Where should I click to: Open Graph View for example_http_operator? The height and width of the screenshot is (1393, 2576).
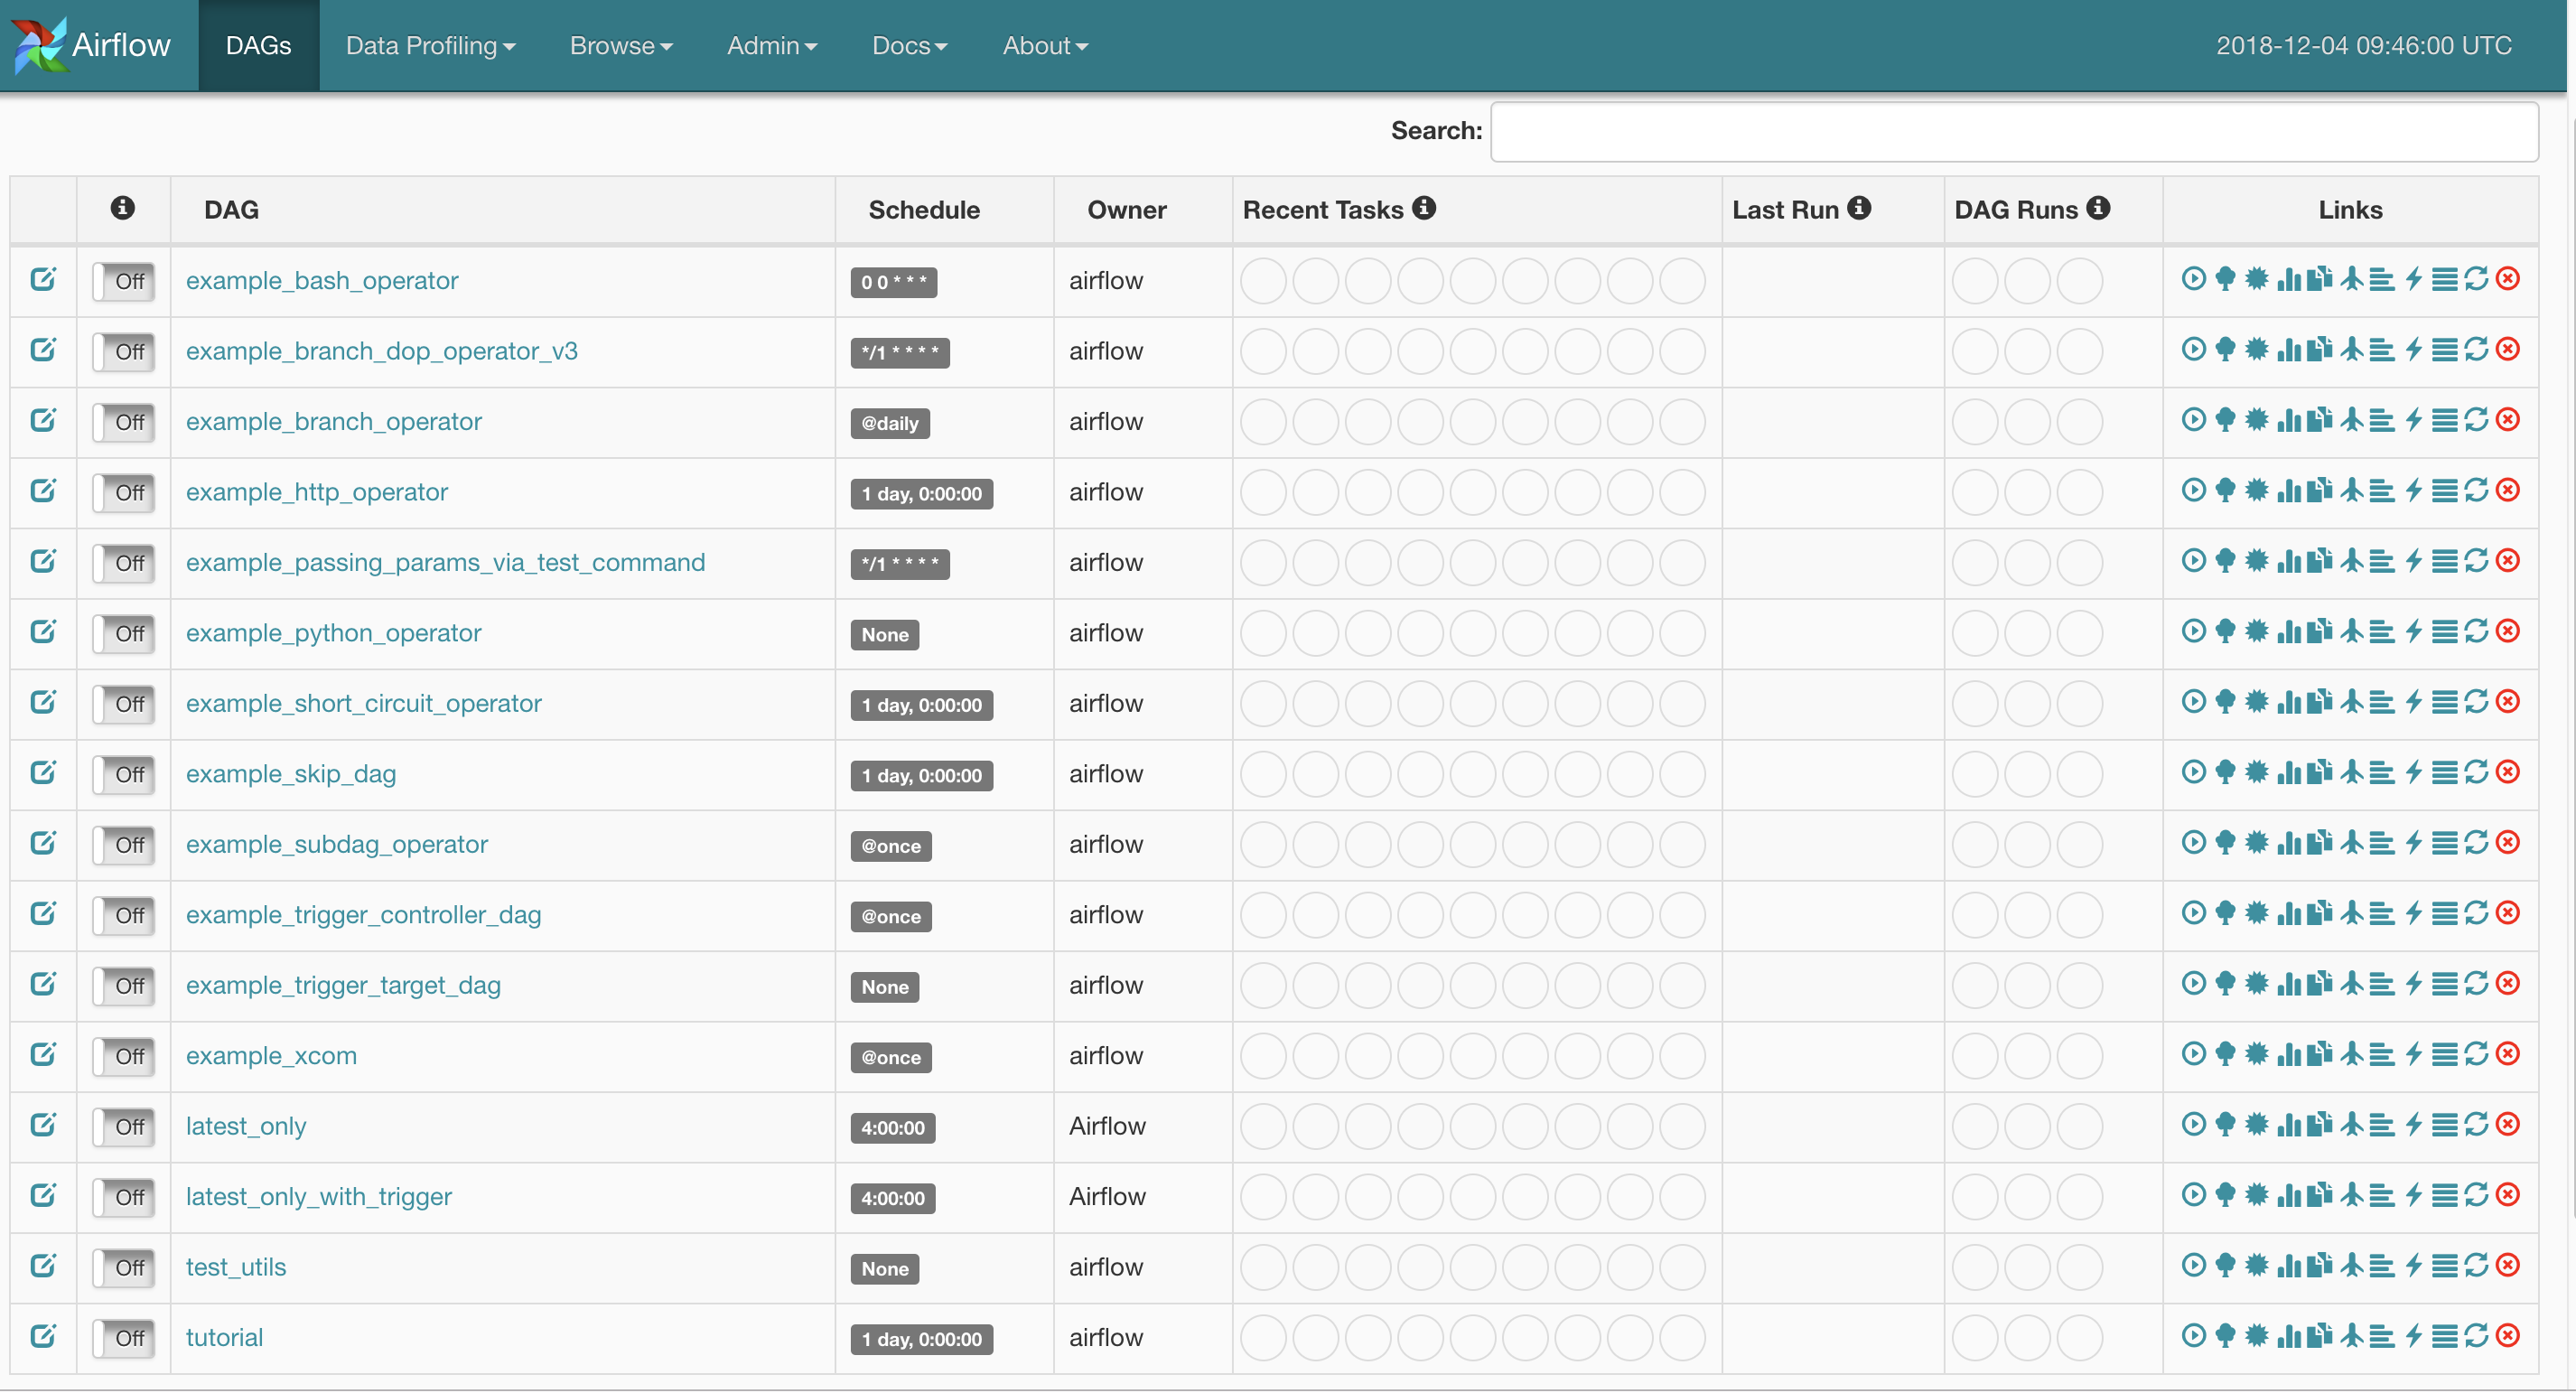tap(2256, 490)
